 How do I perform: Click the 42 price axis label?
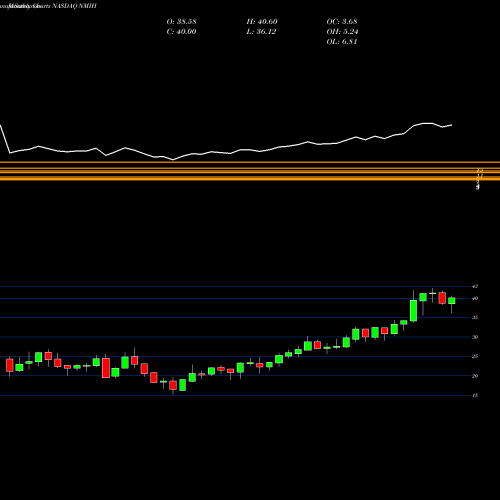475,286
